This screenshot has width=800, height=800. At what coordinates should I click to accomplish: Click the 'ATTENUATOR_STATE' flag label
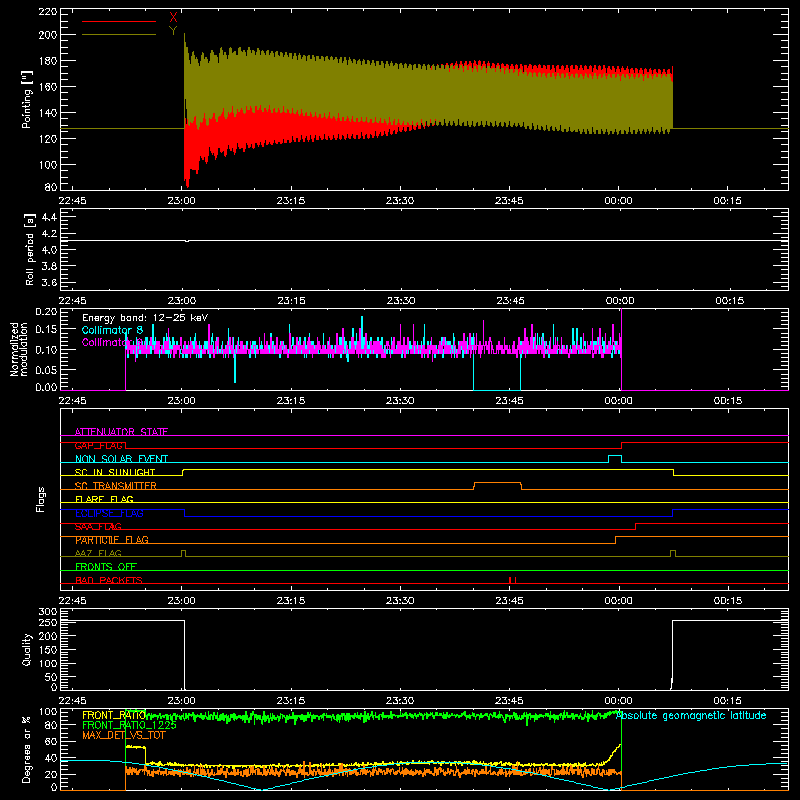[x=121, y=432]
